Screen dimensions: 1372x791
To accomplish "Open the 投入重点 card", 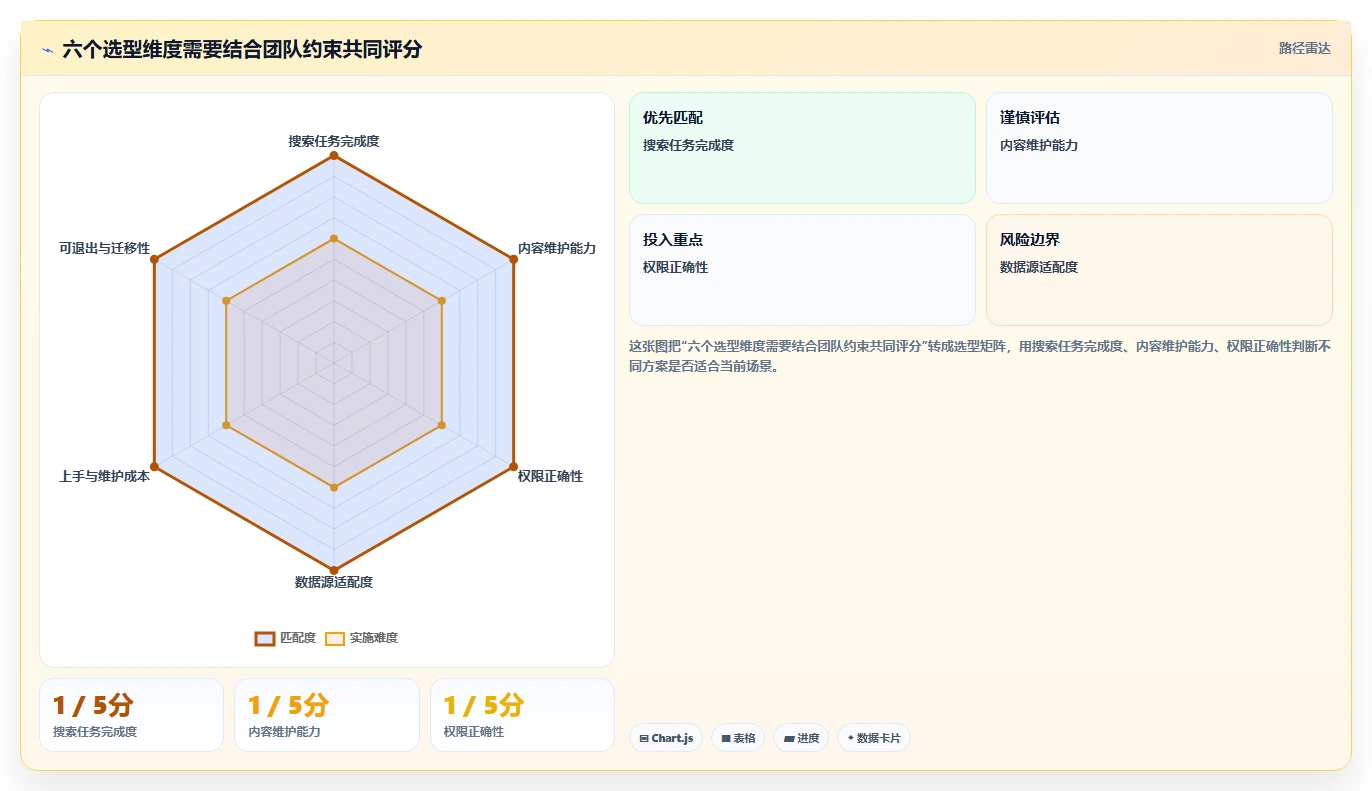I will (x=802, y=270).
